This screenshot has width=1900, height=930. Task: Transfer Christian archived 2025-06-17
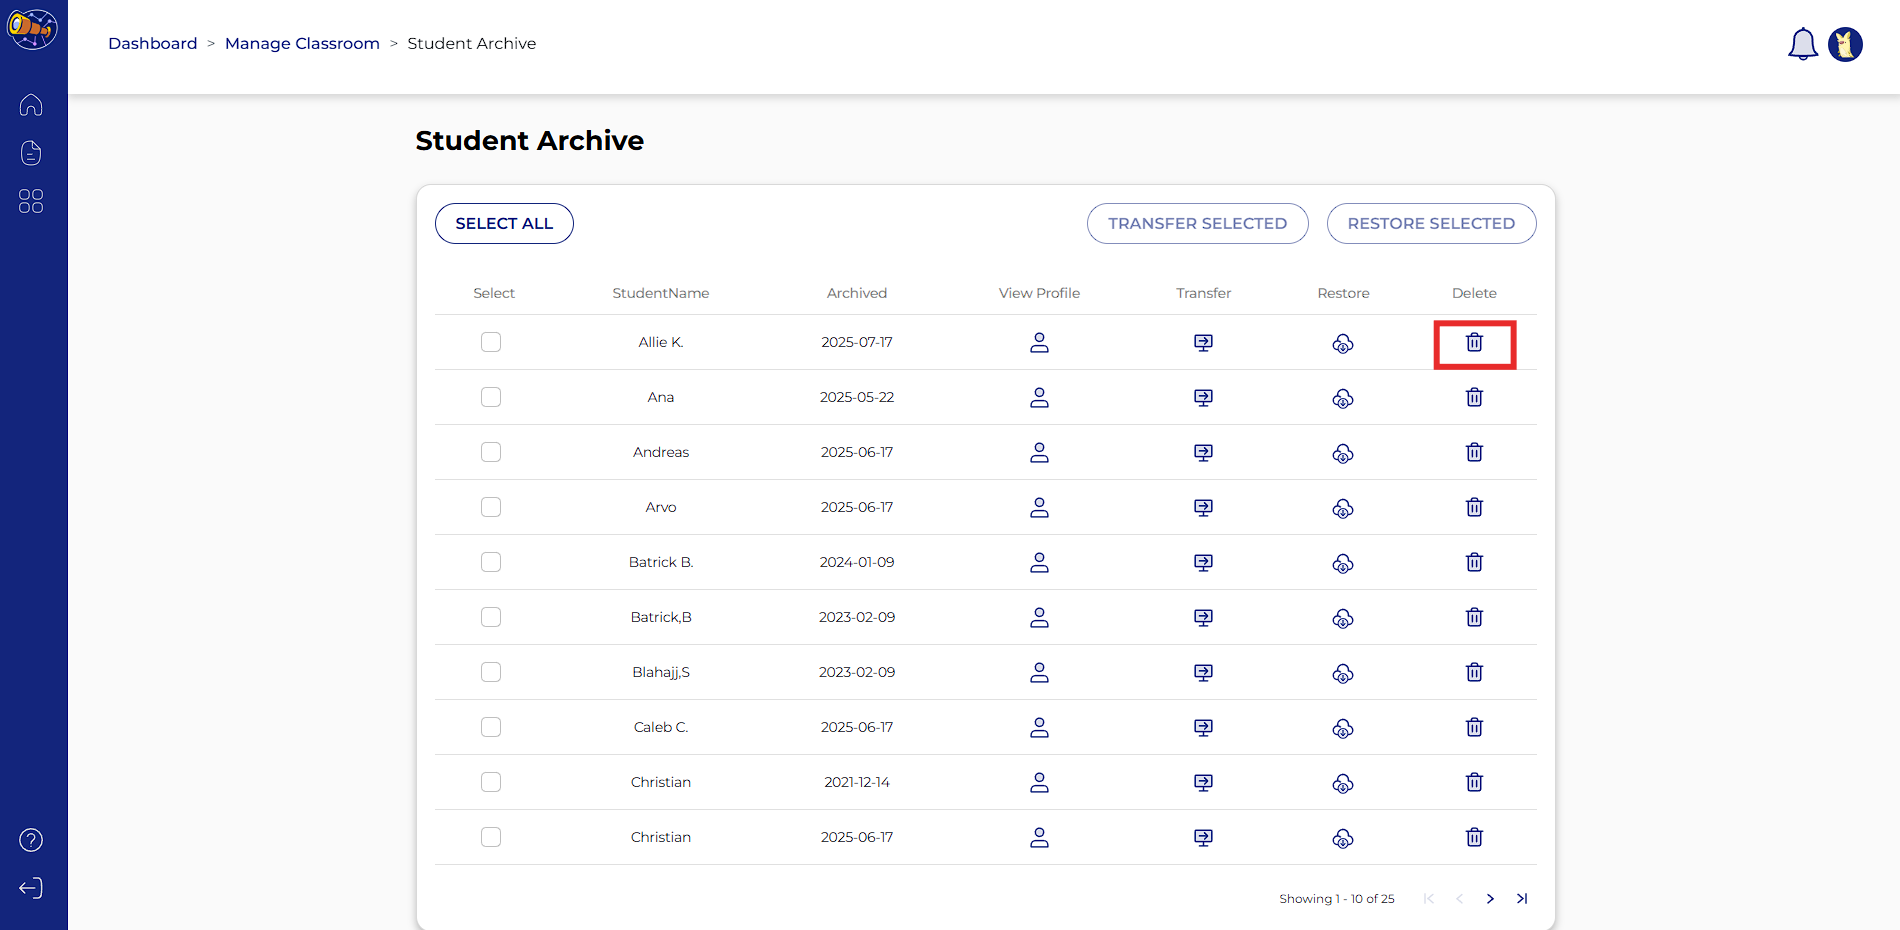point(1204,838)
